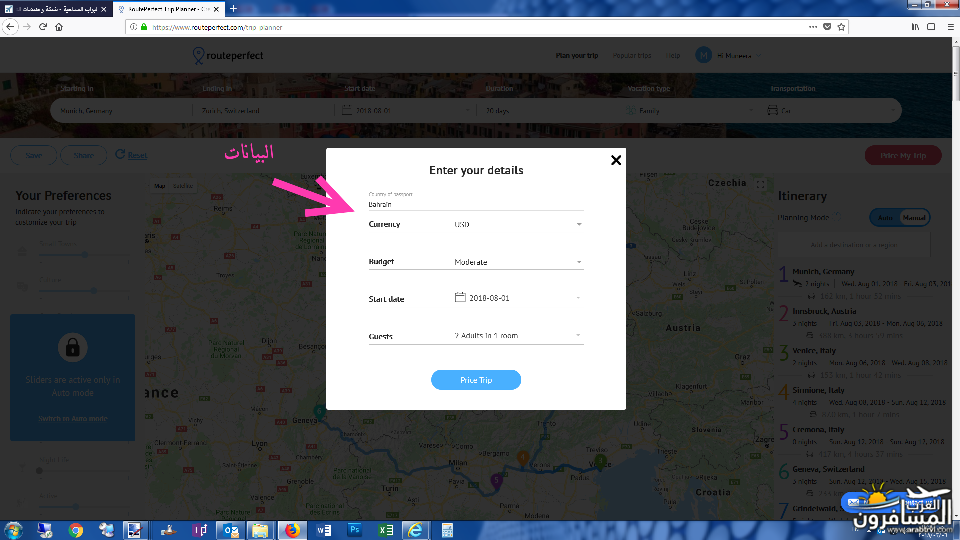Click the Save button
This screenshot has height=540, width=960.
click(34, 156)
